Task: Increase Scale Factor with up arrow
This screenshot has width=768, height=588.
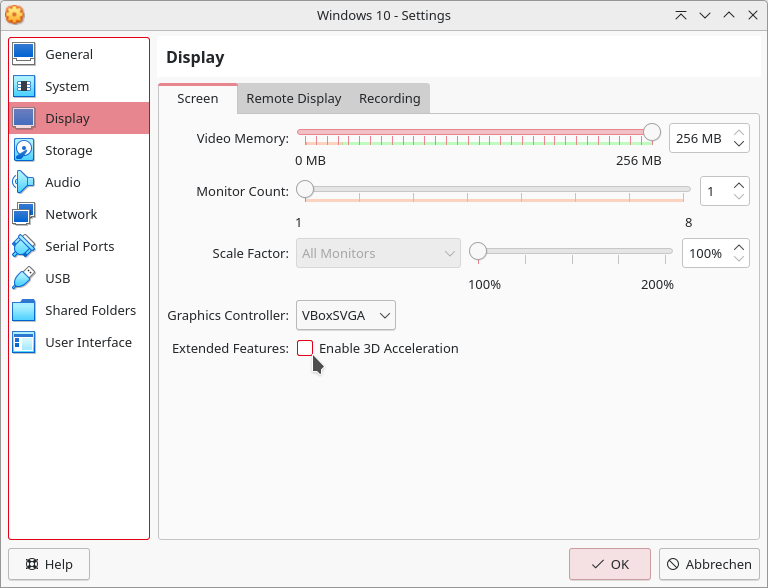Action: (739, 247)
